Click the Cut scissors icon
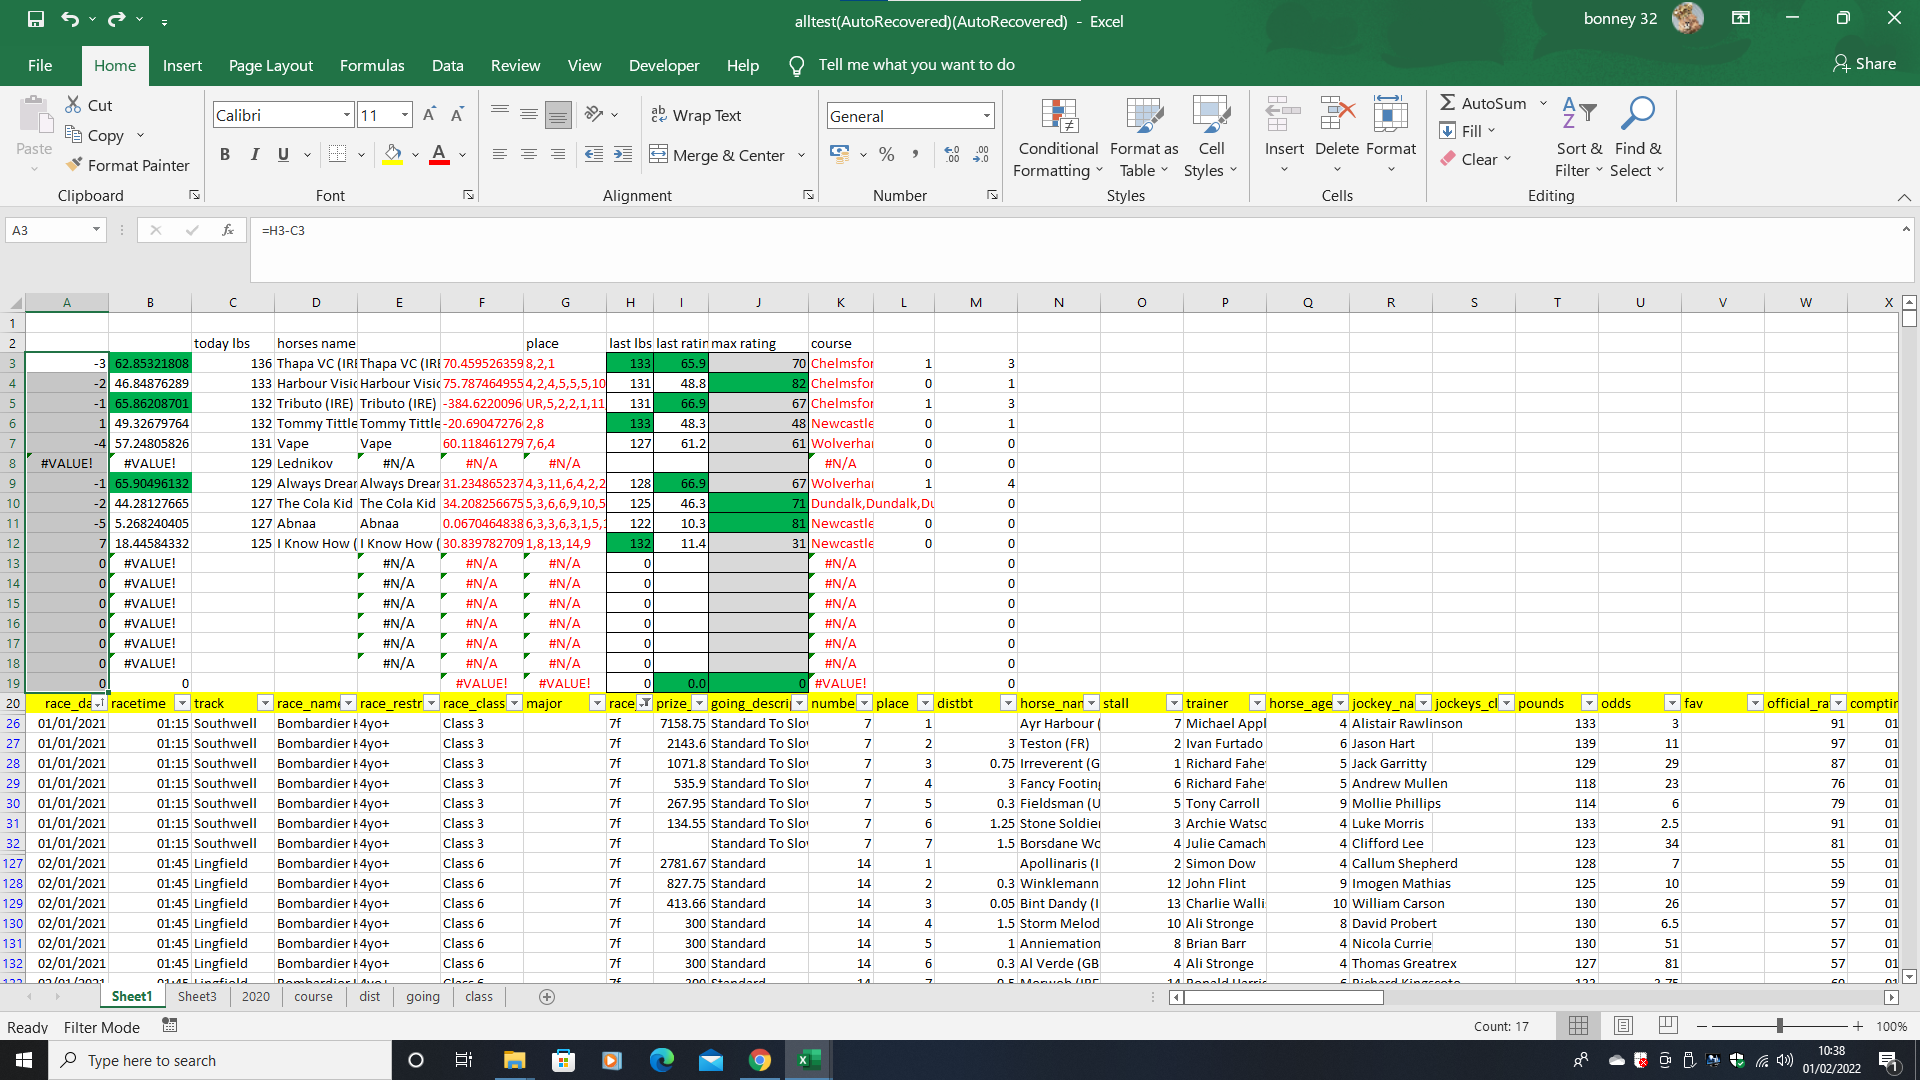This screenshot has height=1080, width=1920. pyautogui.click(x=73, y=105)
